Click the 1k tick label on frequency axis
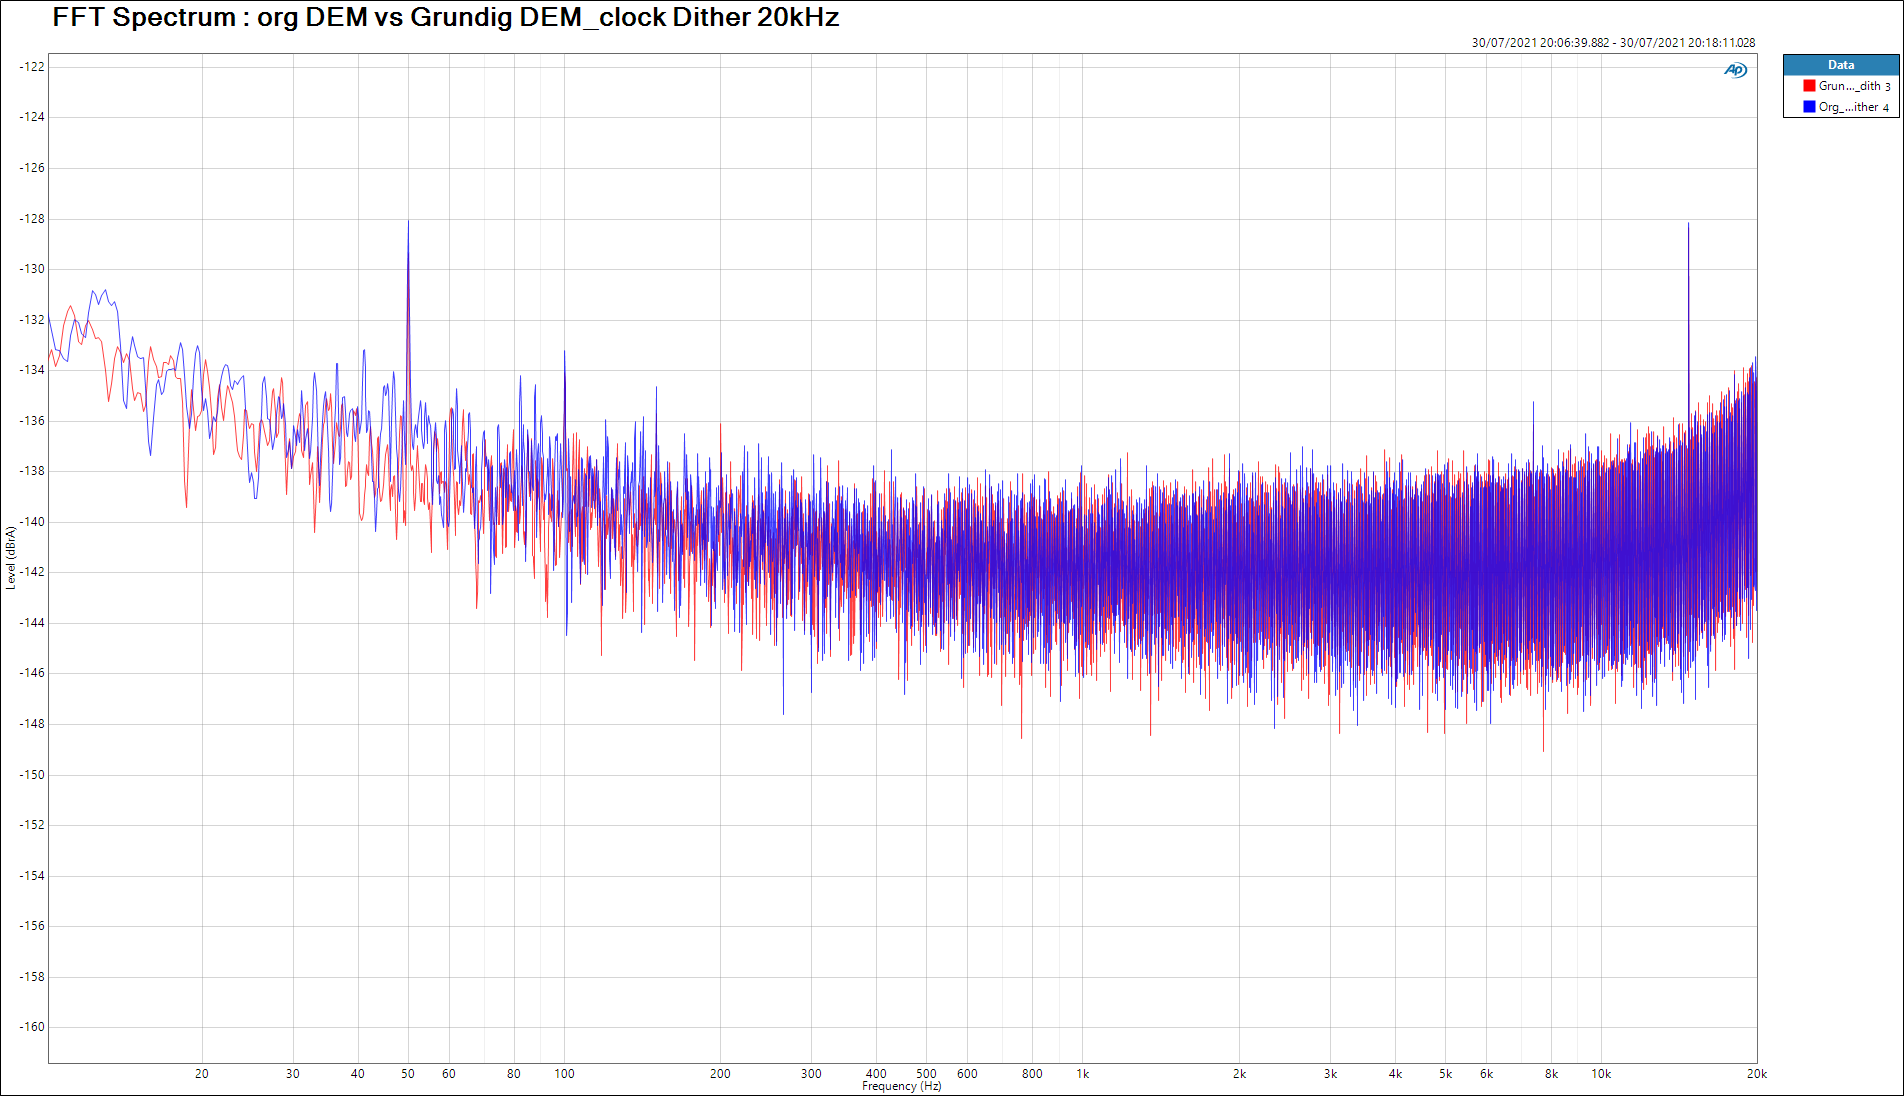This screenshot has width=1904, height=1096. click(x=1082, y=1074)
